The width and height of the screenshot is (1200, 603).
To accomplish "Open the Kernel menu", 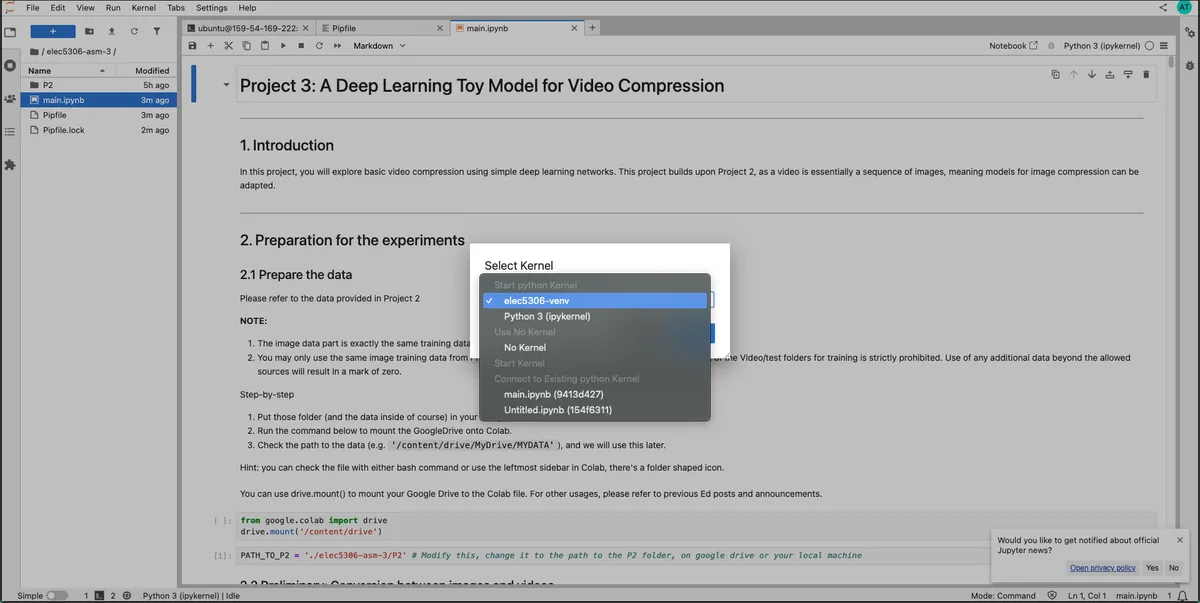I will coord(143,8).
